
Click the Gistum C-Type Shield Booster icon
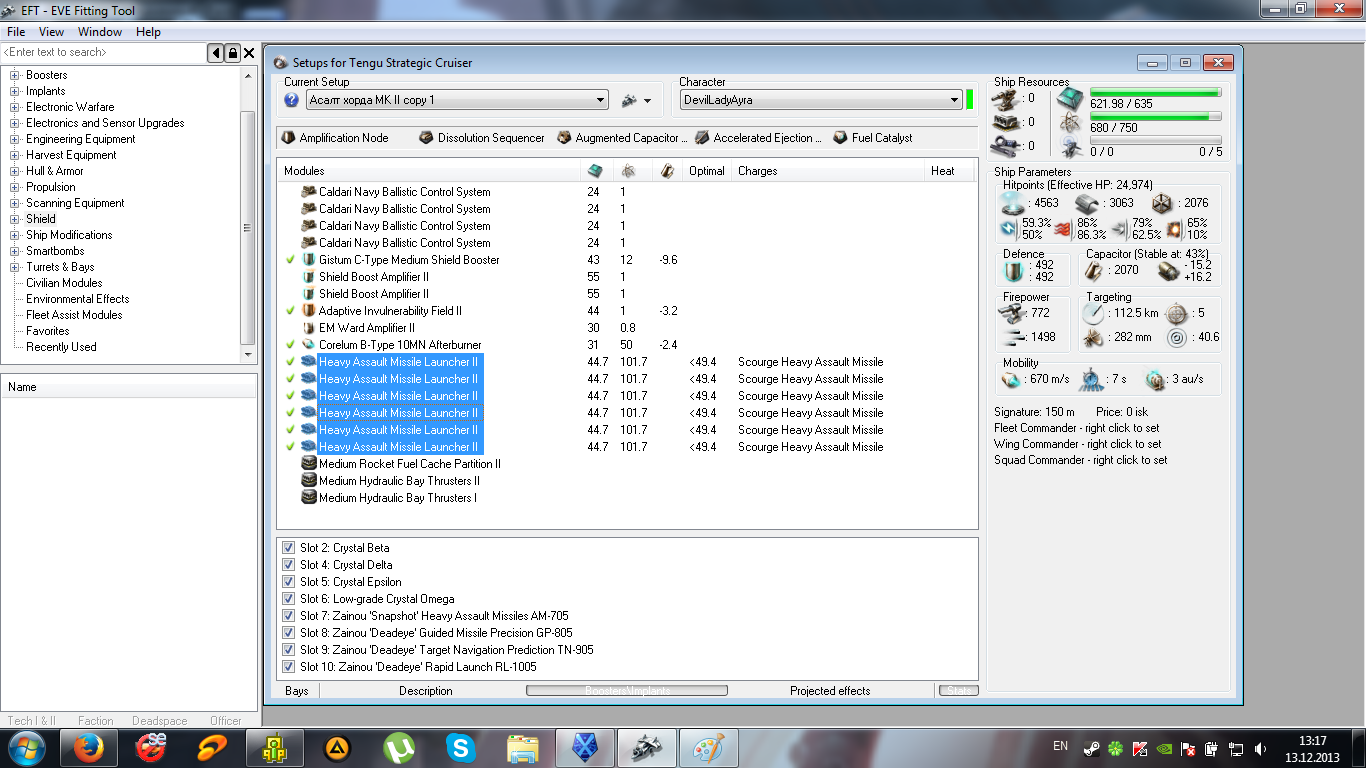pyautogui.click(x=309, y=260)
